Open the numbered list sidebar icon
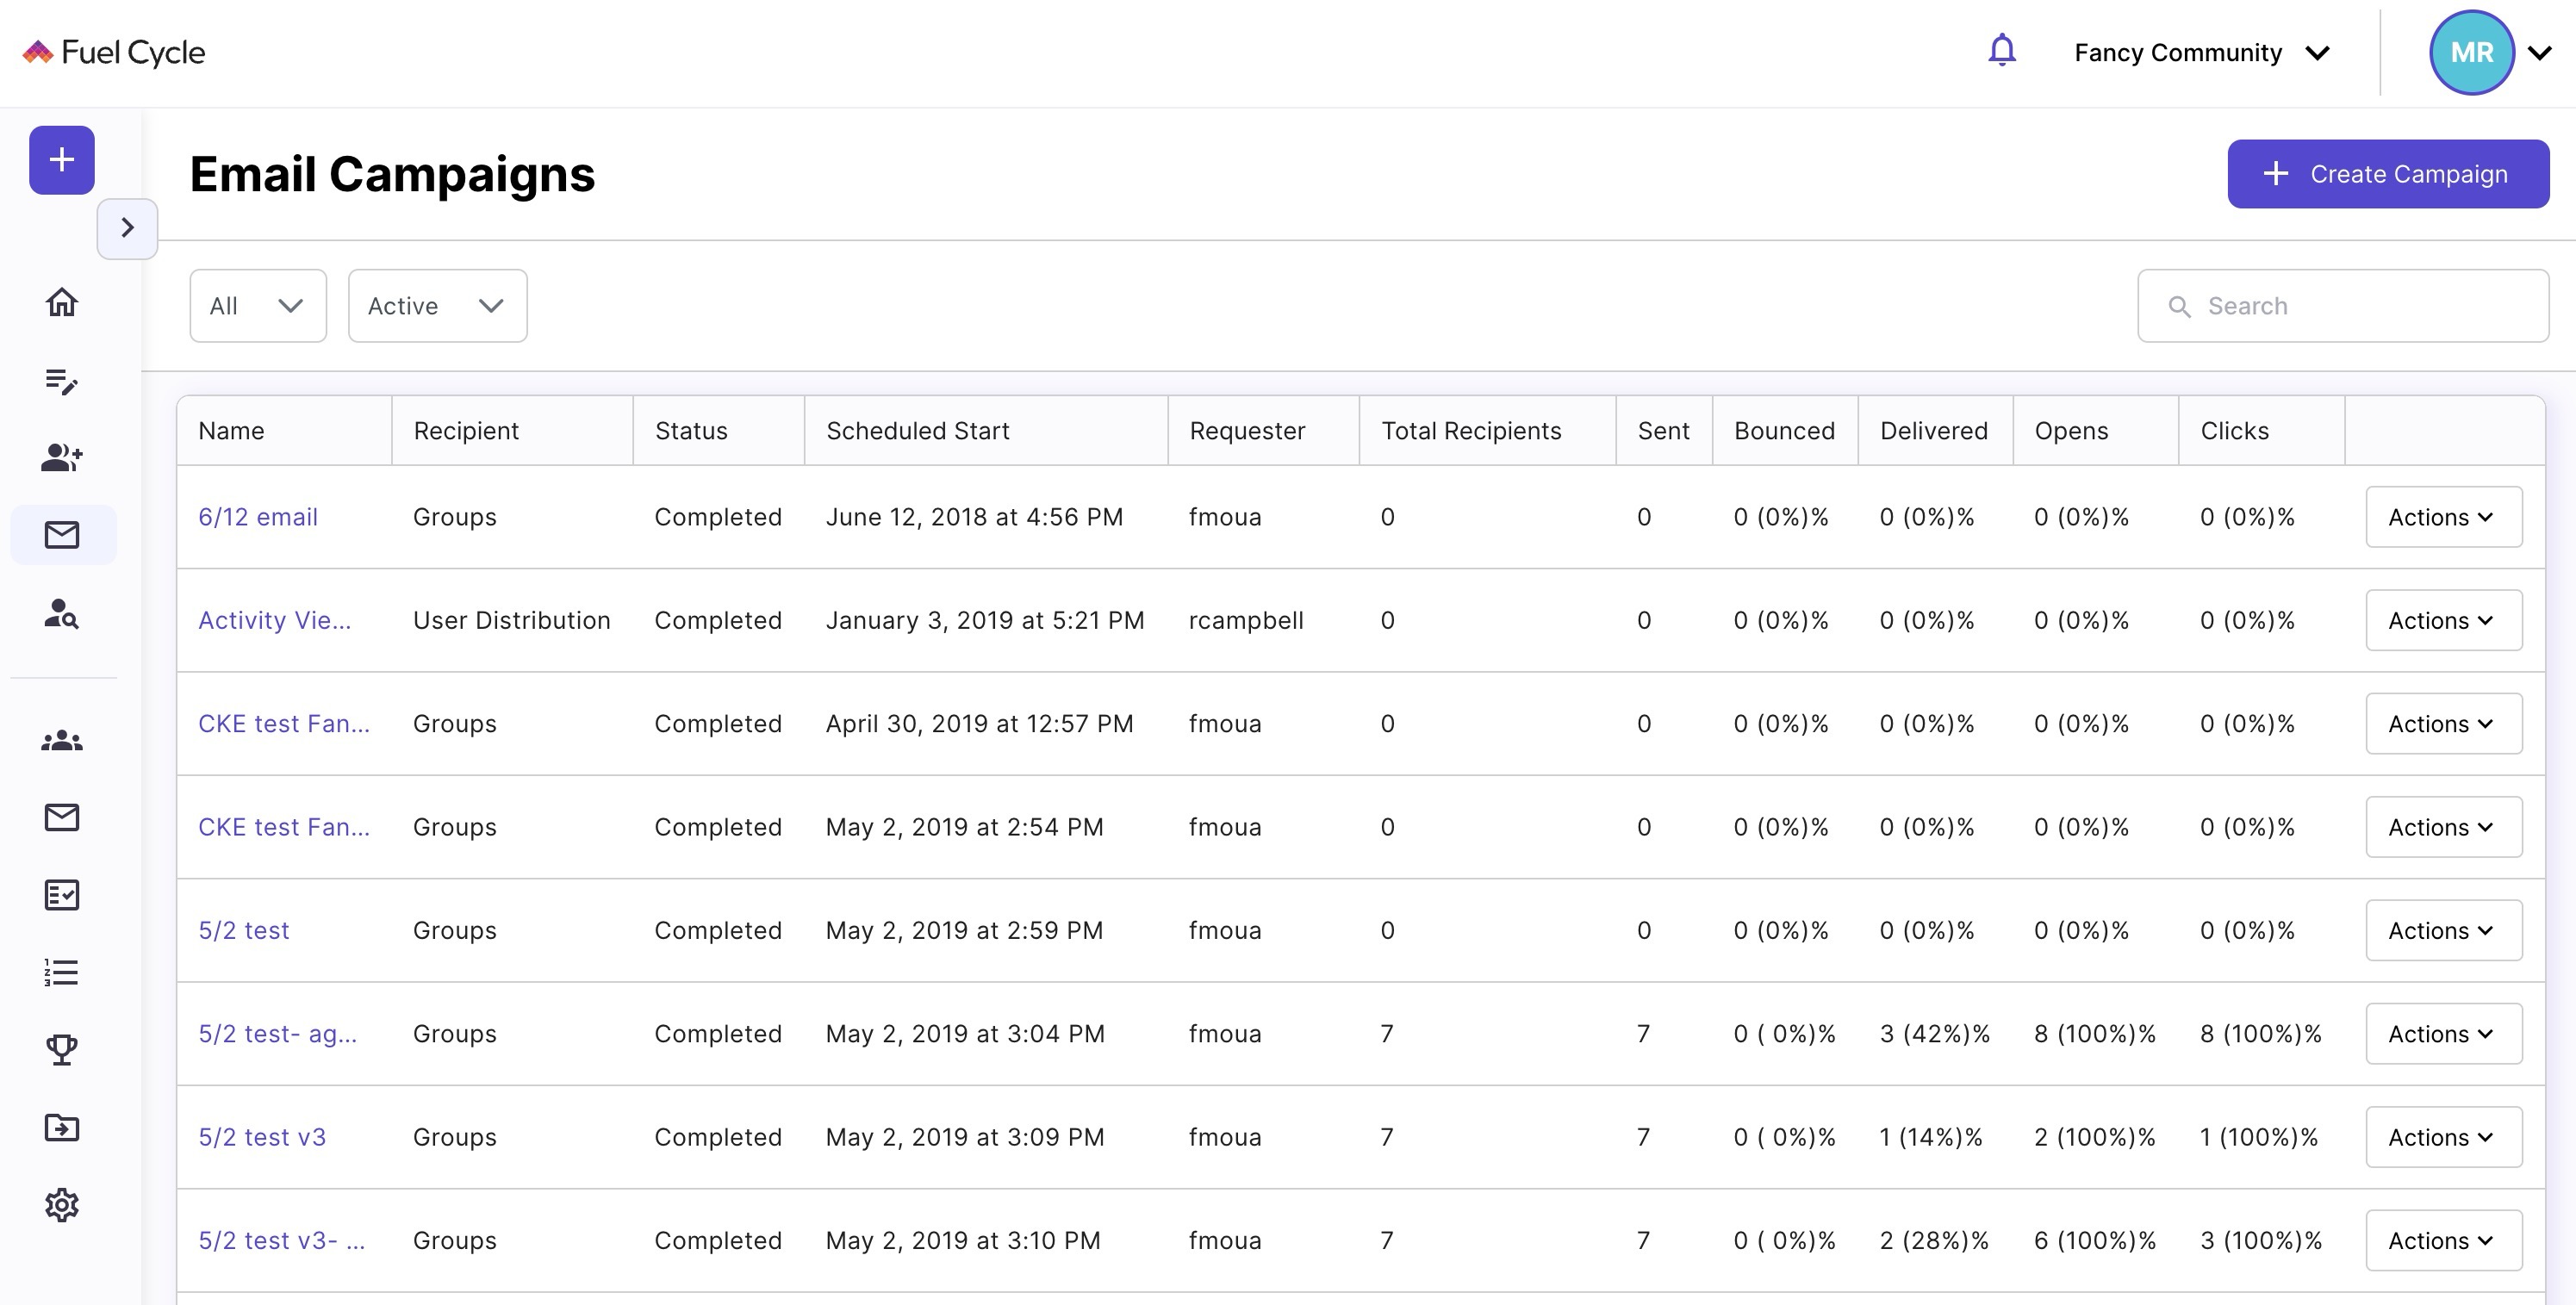The height and width of the screenshot is (1305, 2576). [62, 972]
